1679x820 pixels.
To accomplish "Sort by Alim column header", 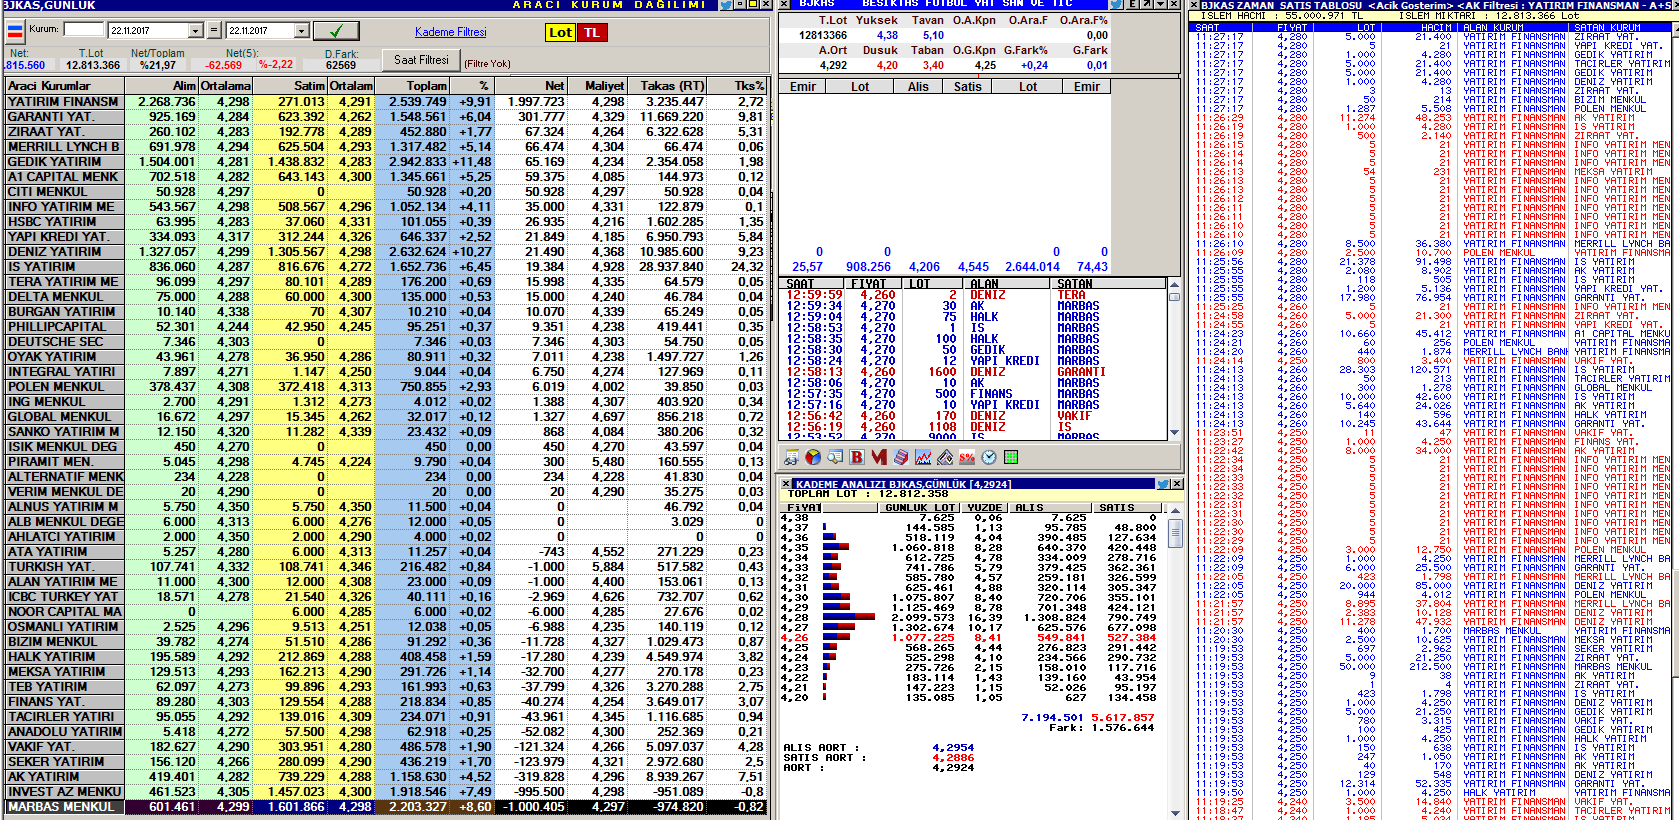I will 162,86.
